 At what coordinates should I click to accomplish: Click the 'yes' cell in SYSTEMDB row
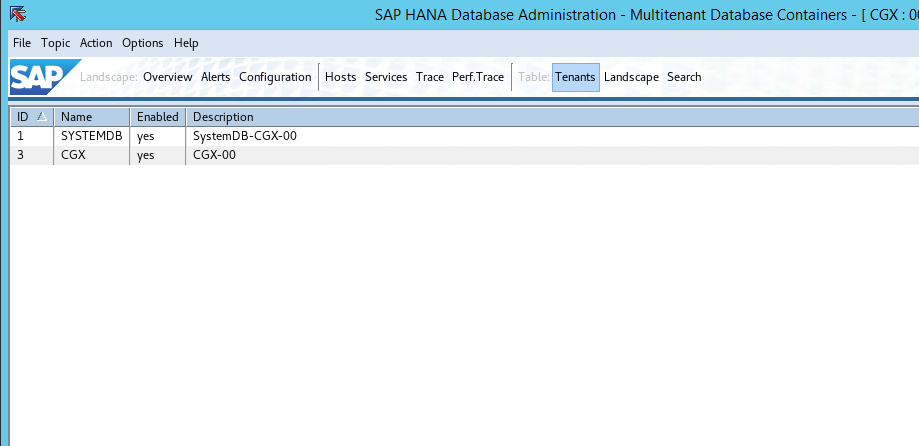tap(158, 136)
